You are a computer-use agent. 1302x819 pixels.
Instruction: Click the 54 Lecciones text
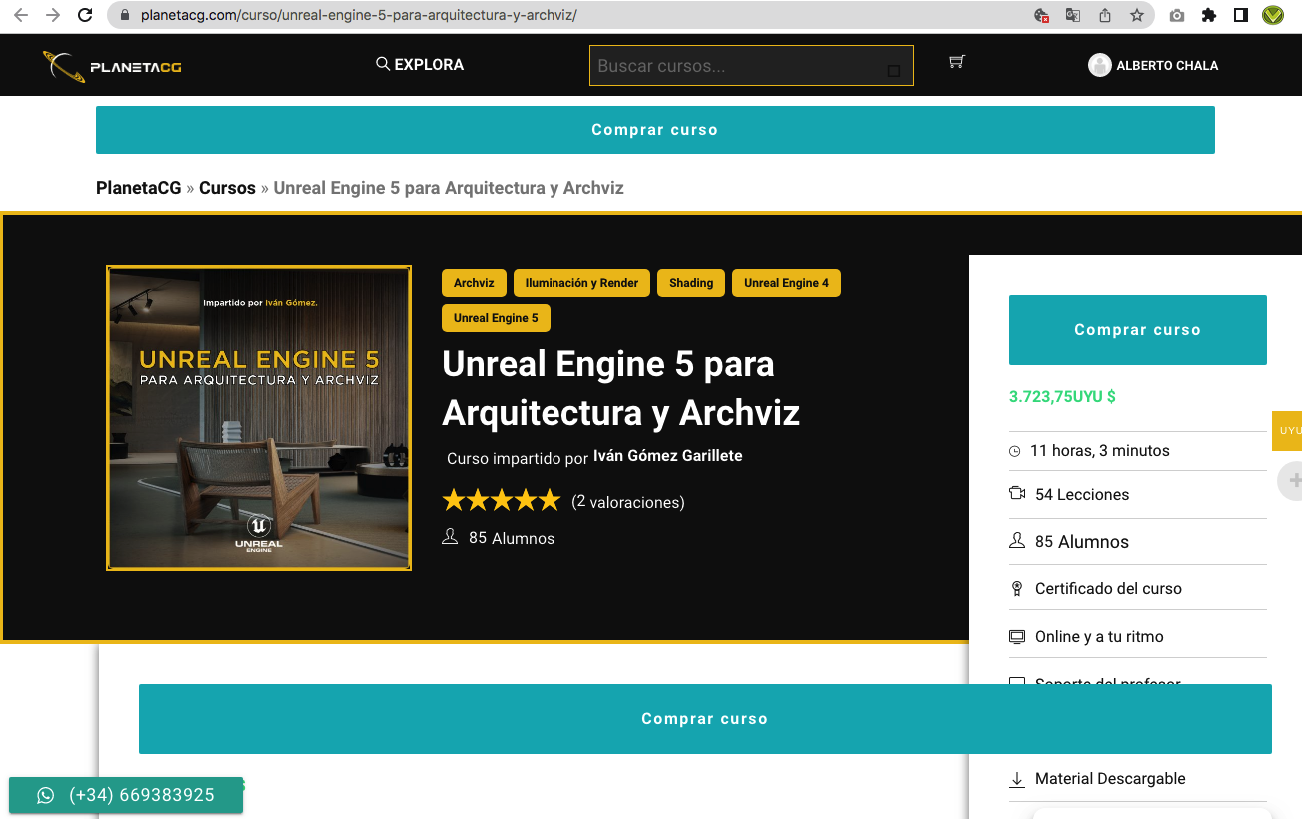pos(1082,495)
